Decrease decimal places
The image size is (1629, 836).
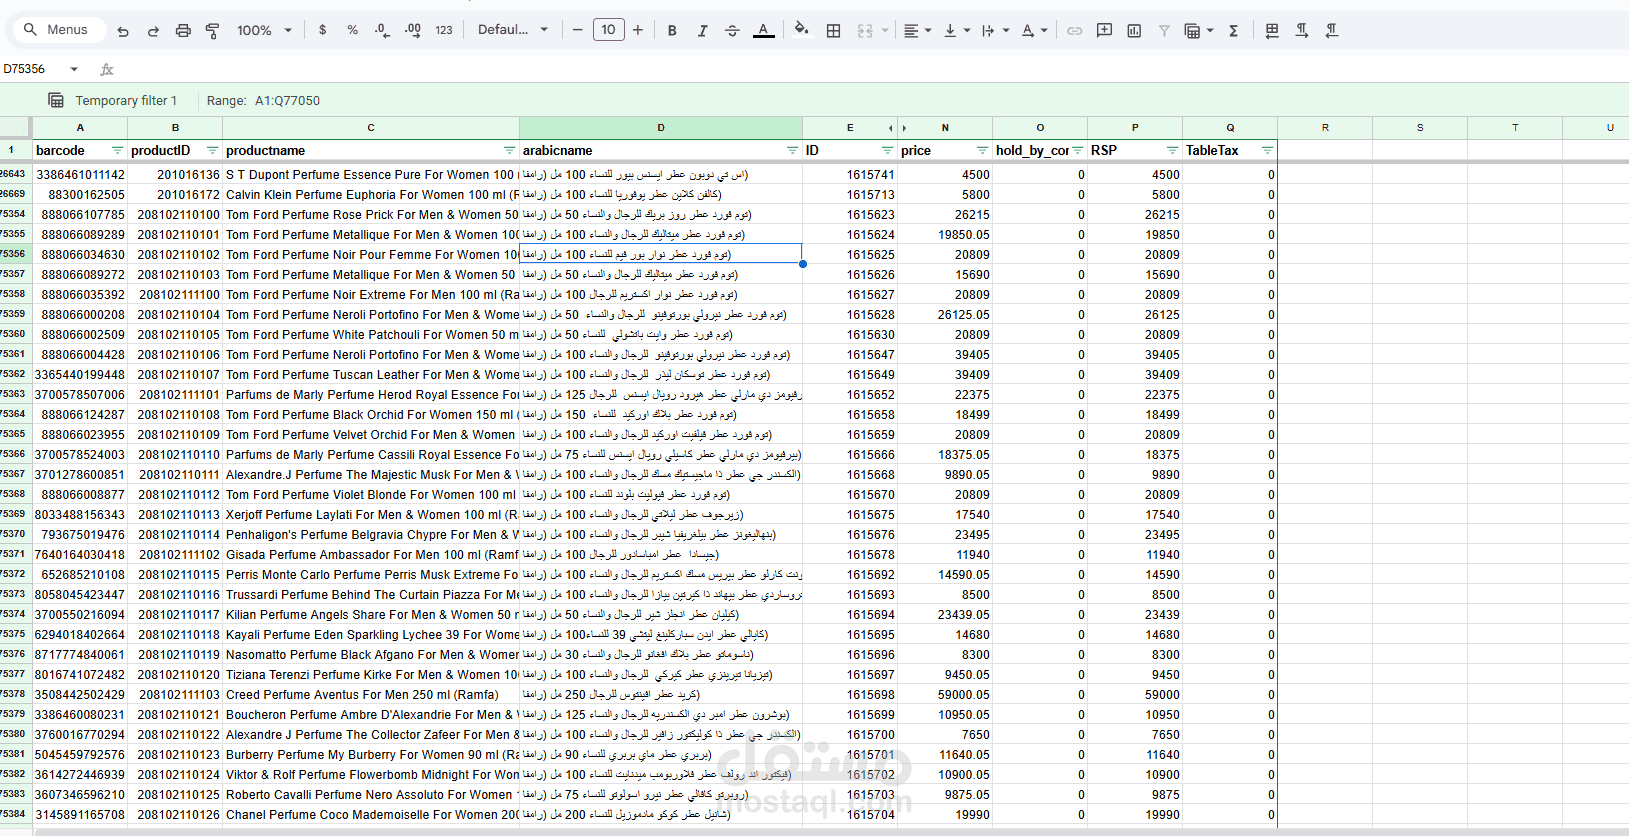click(x=382, y=30)
